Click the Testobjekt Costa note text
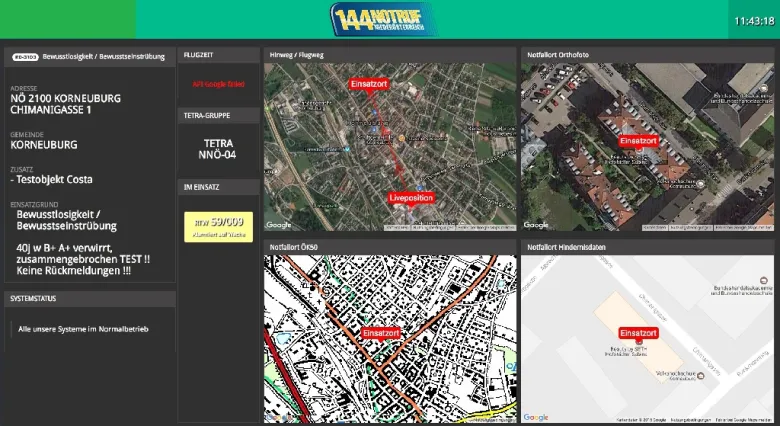780x426 pixels. point(52,180)
